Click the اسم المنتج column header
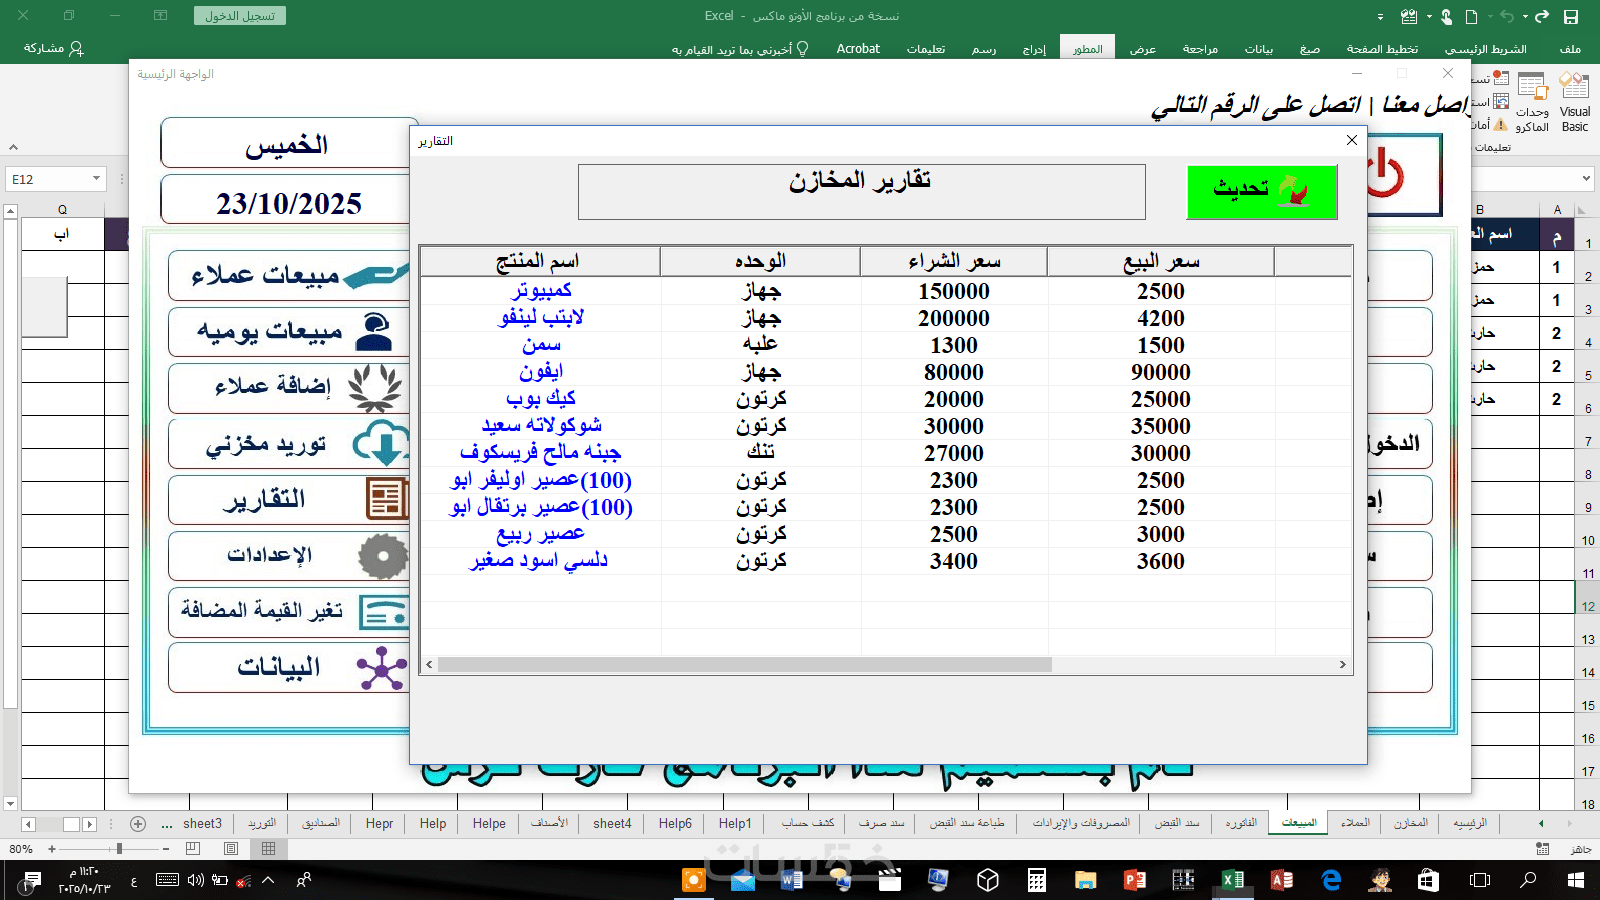1600x900 pixels. [540, 262]
